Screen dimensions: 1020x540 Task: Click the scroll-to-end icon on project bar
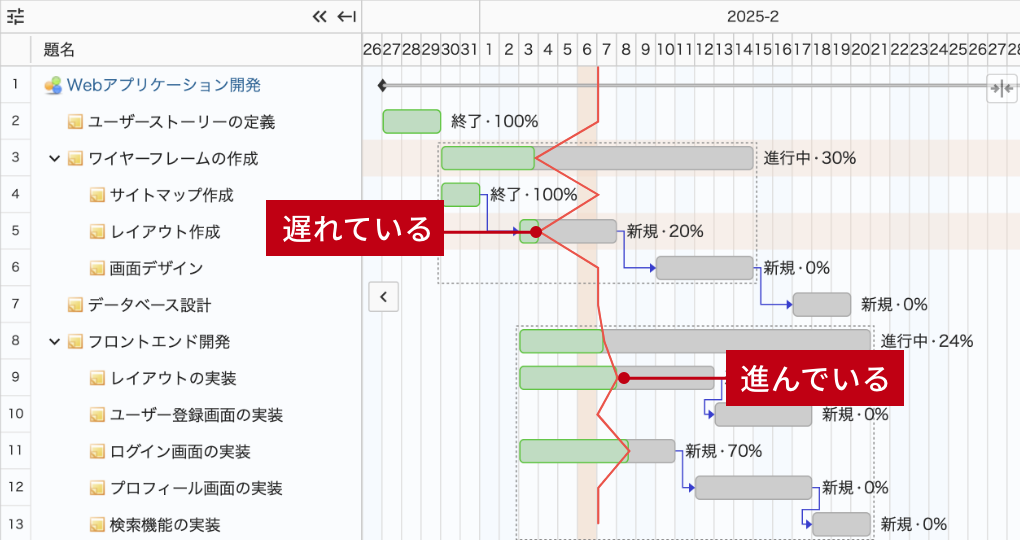click(1002, 88)
